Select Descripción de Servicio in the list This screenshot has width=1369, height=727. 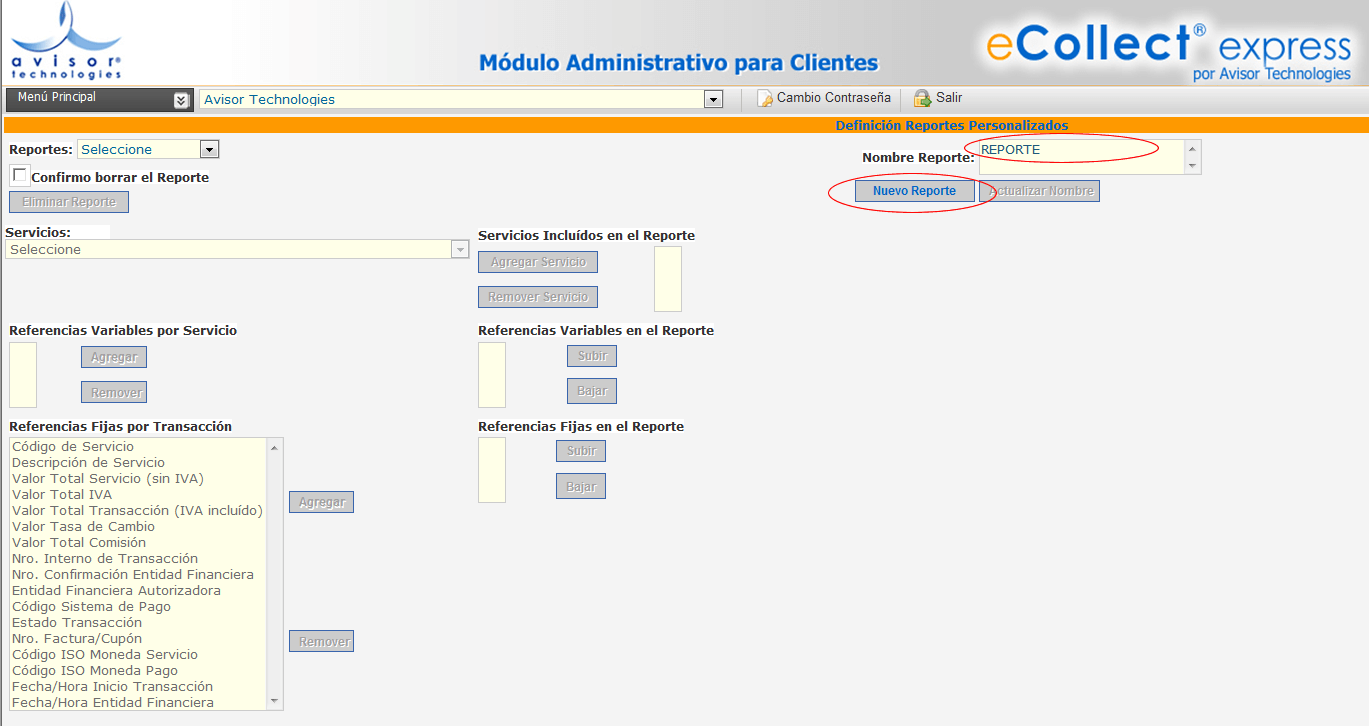[138, 463]
